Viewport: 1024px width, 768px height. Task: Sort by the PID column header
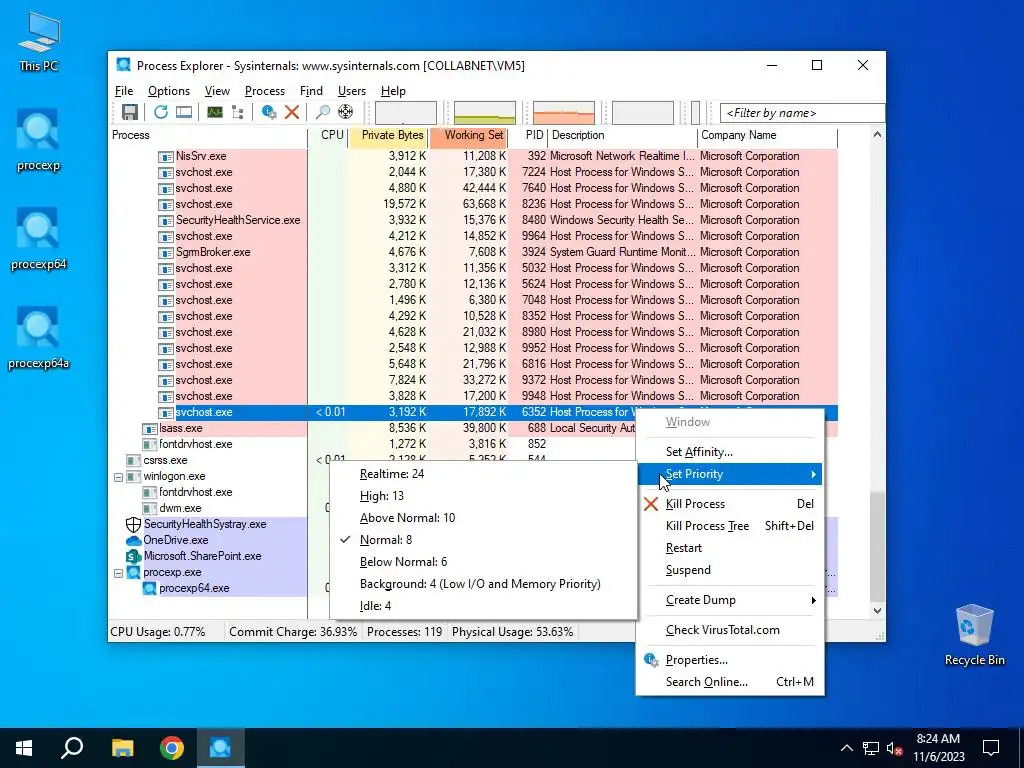(x=529, y=135)
